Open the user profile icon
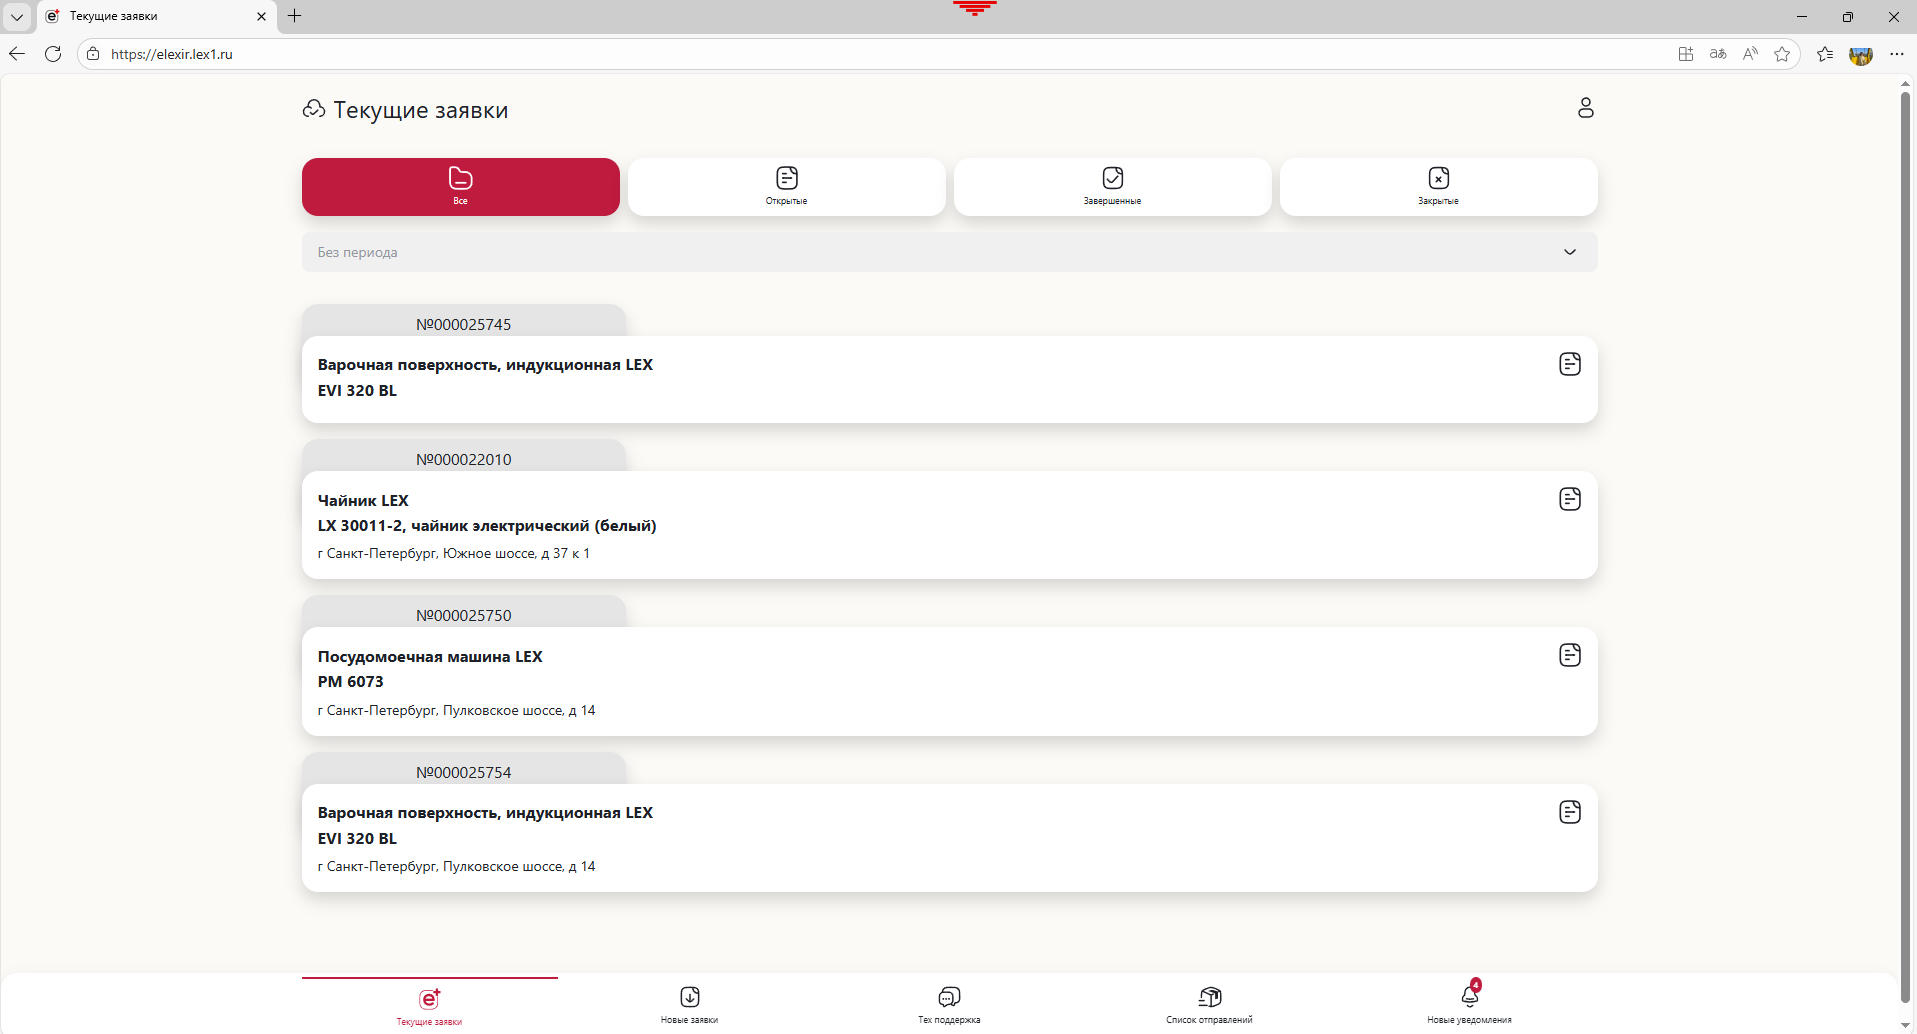This screenshot has height=1034, width=1917. [1585, 108]
